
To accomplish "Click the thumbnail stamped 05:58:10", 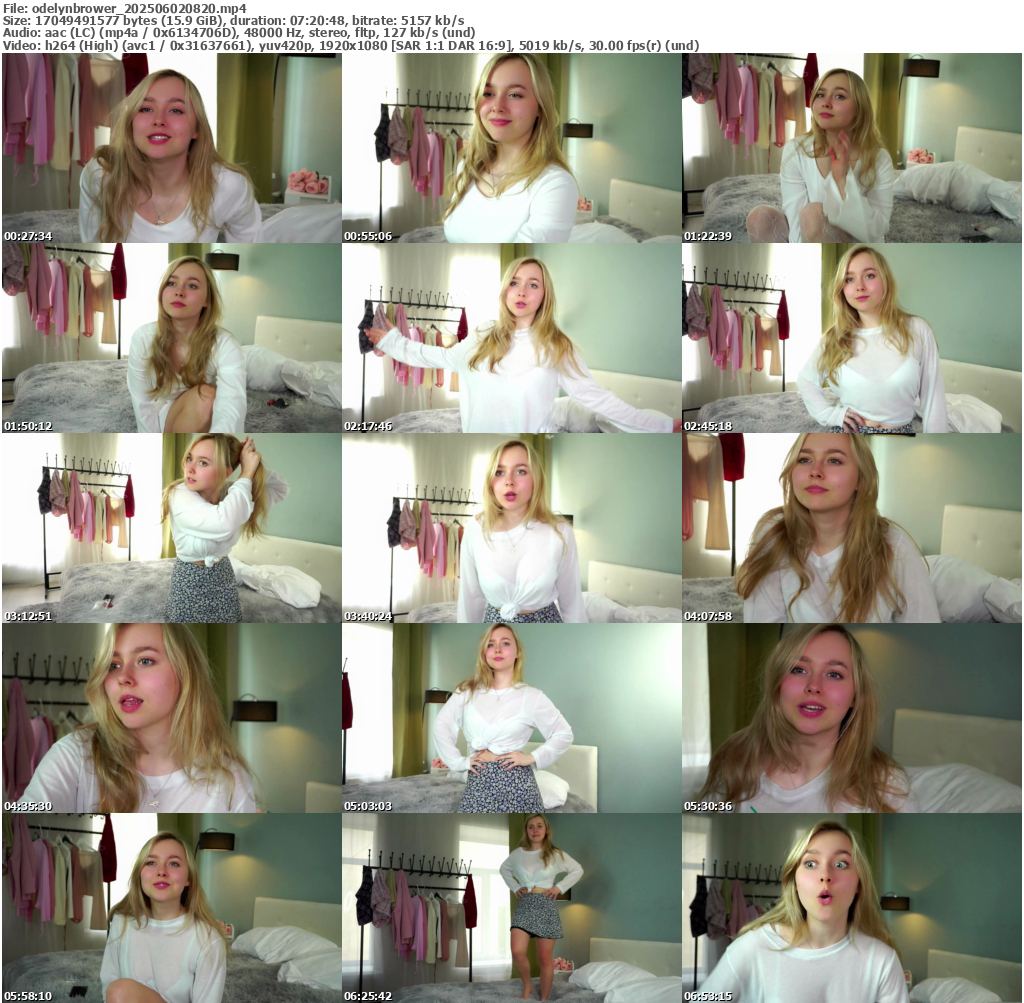I will pos(172,908).
